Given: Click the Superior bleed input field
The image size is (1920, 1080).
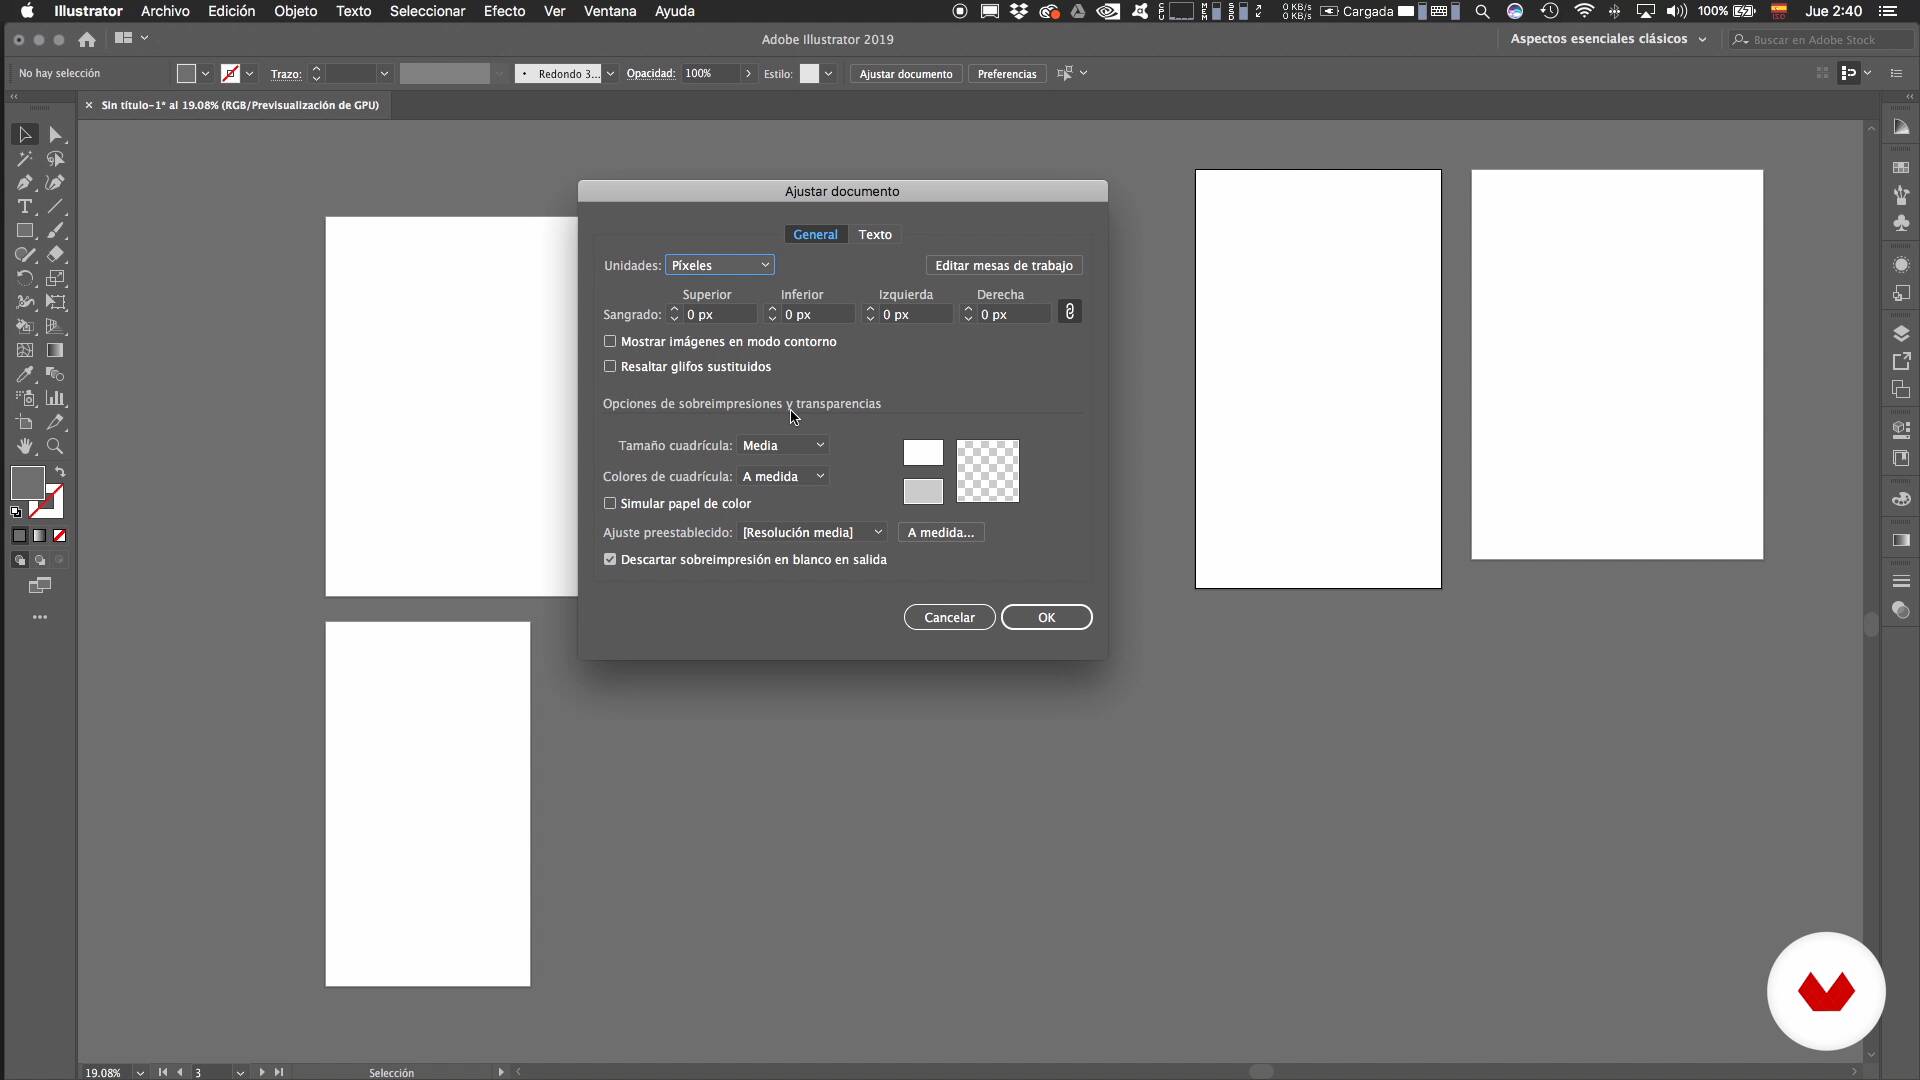Looking at the screenshot, I should coord(719,315).
